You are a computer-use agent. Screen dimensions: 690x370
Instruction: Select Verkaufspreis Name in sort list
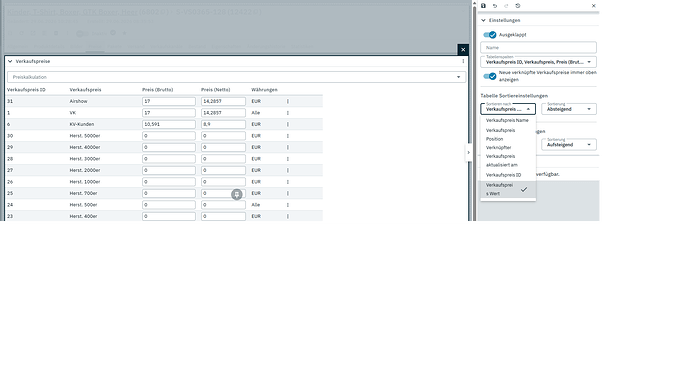pos(508,120)
